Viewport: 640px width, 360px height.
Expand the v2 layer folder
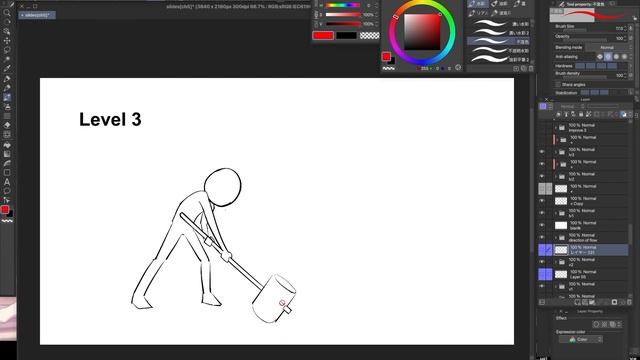click(556, 262)
